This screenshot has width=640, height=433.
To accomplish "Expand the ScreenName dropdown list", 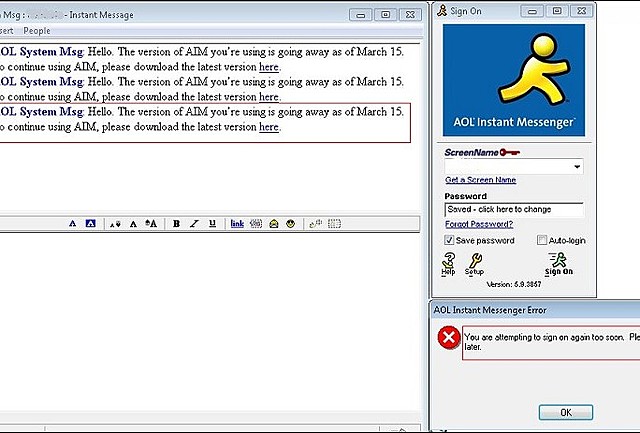I will pyautogui.click(x=577, y=167).
